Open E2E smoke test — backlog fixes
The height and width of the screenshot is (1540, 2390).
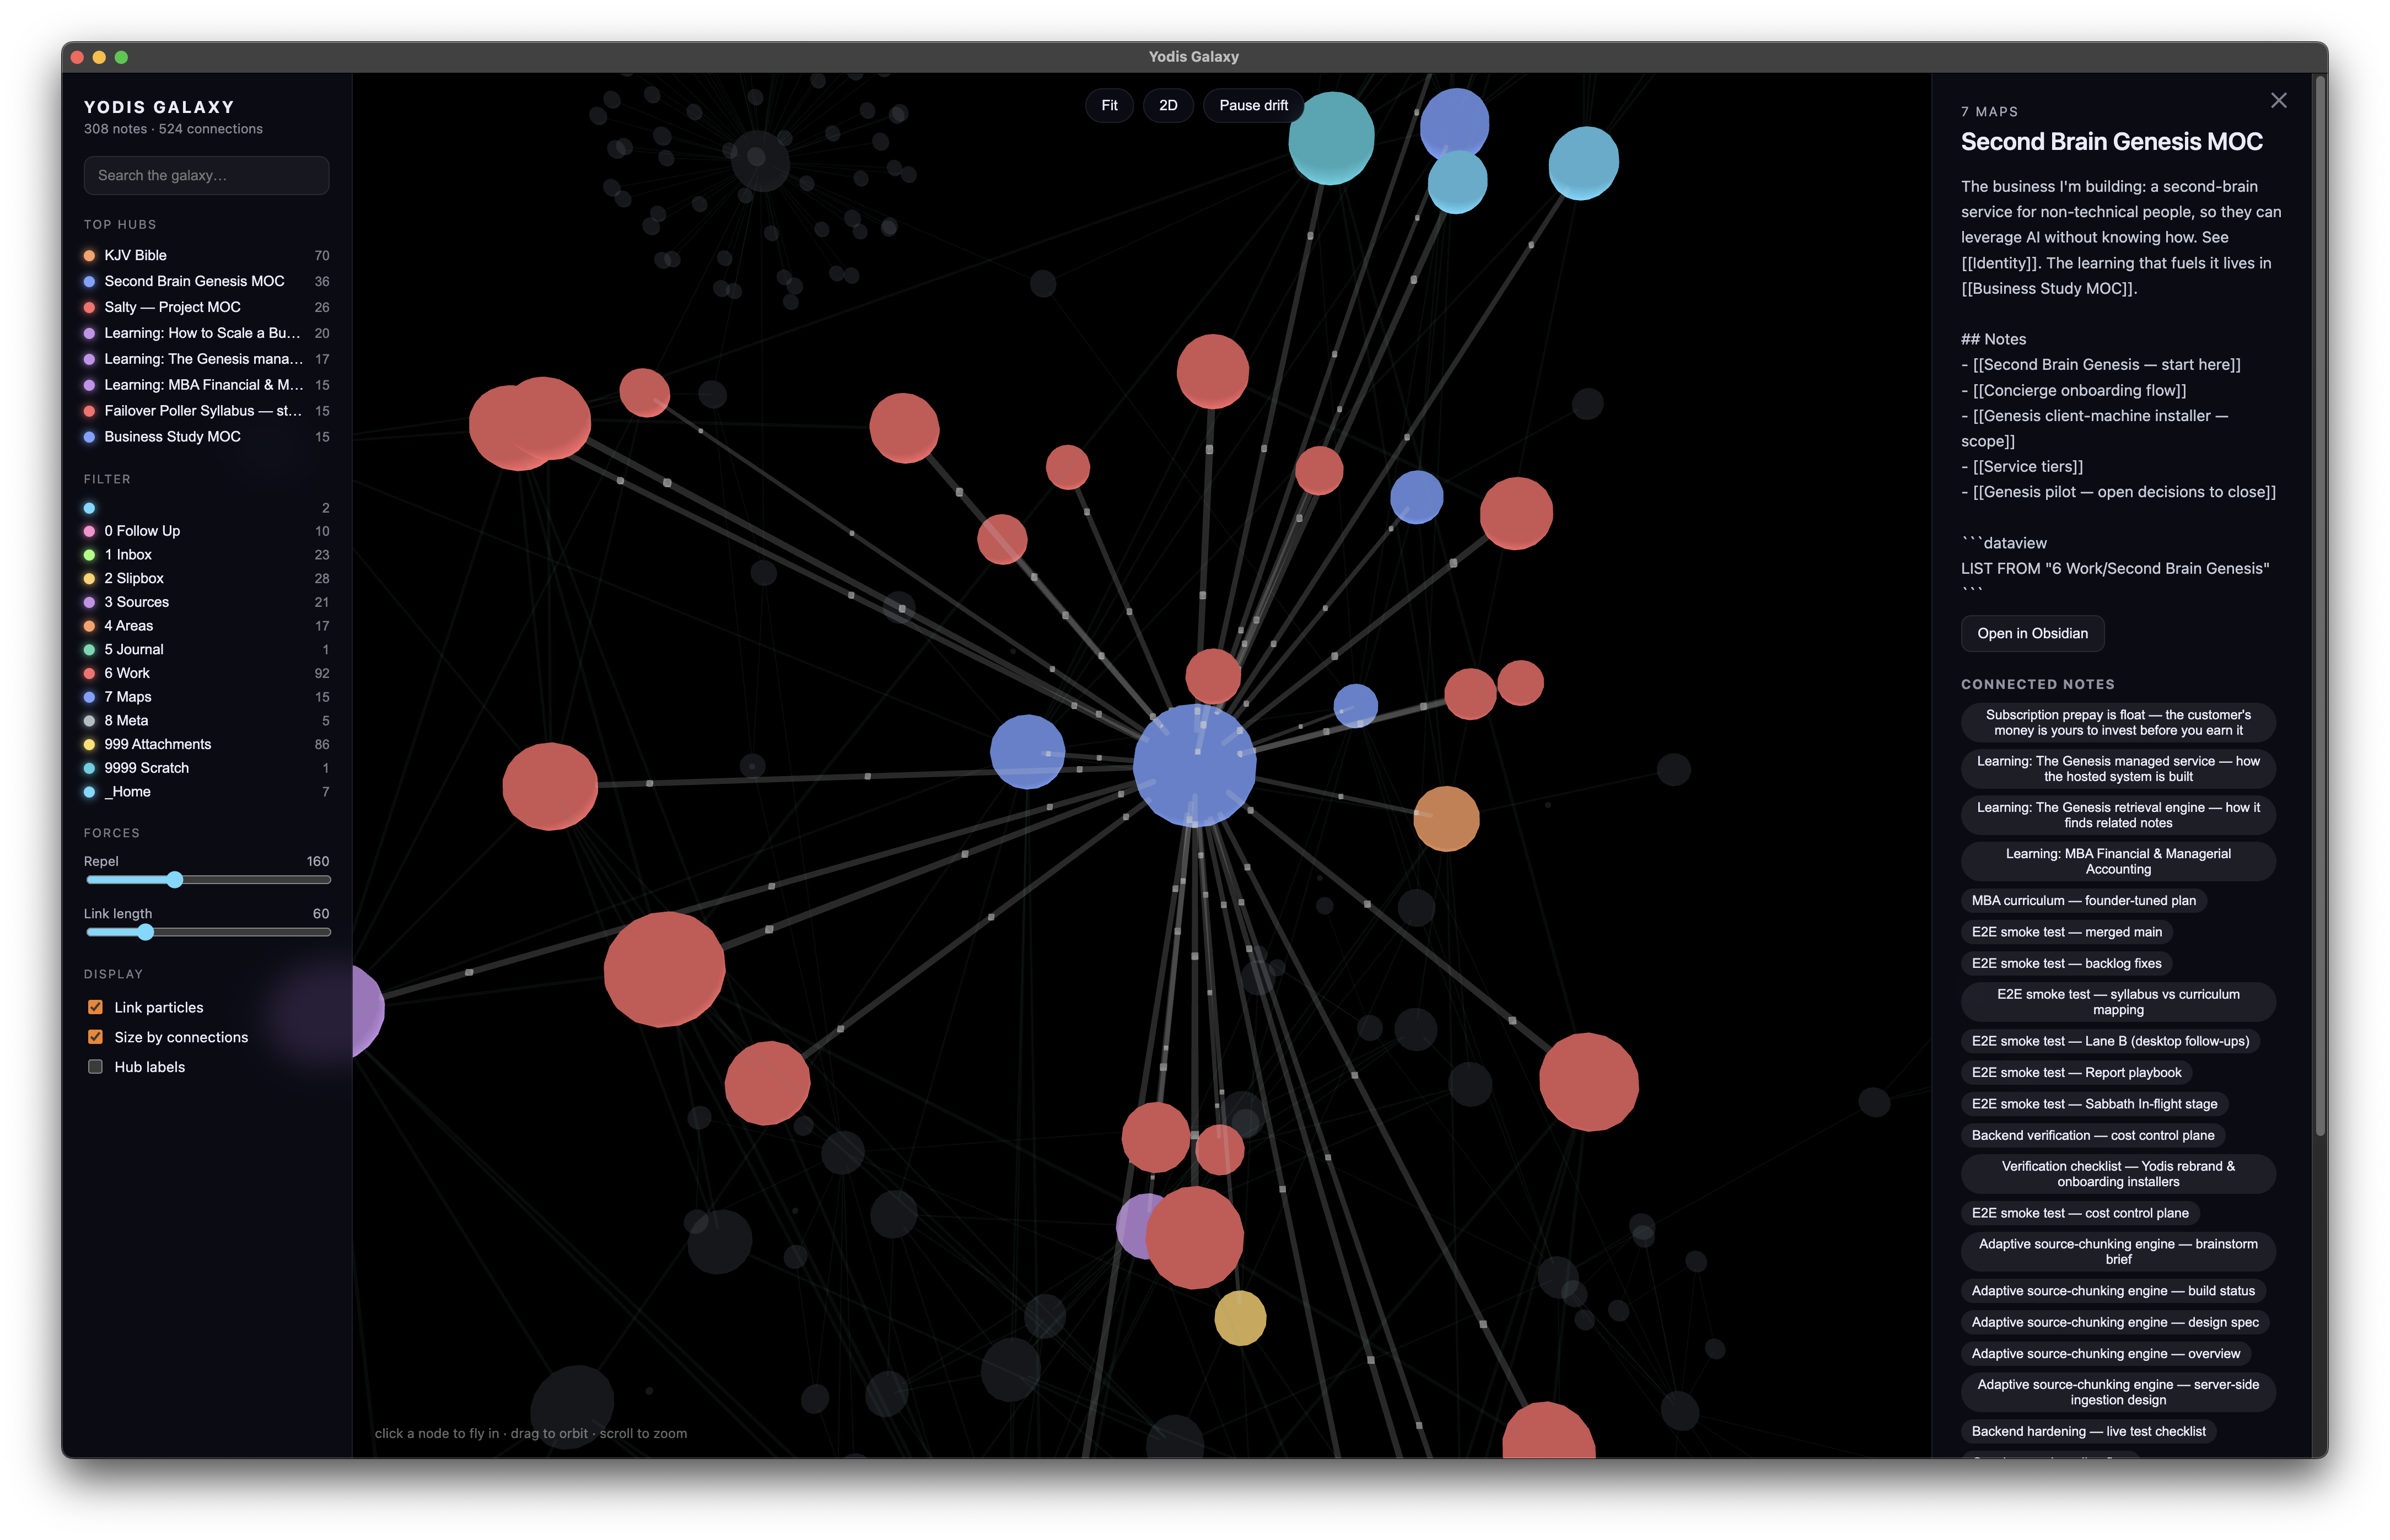click(2066, 964)
